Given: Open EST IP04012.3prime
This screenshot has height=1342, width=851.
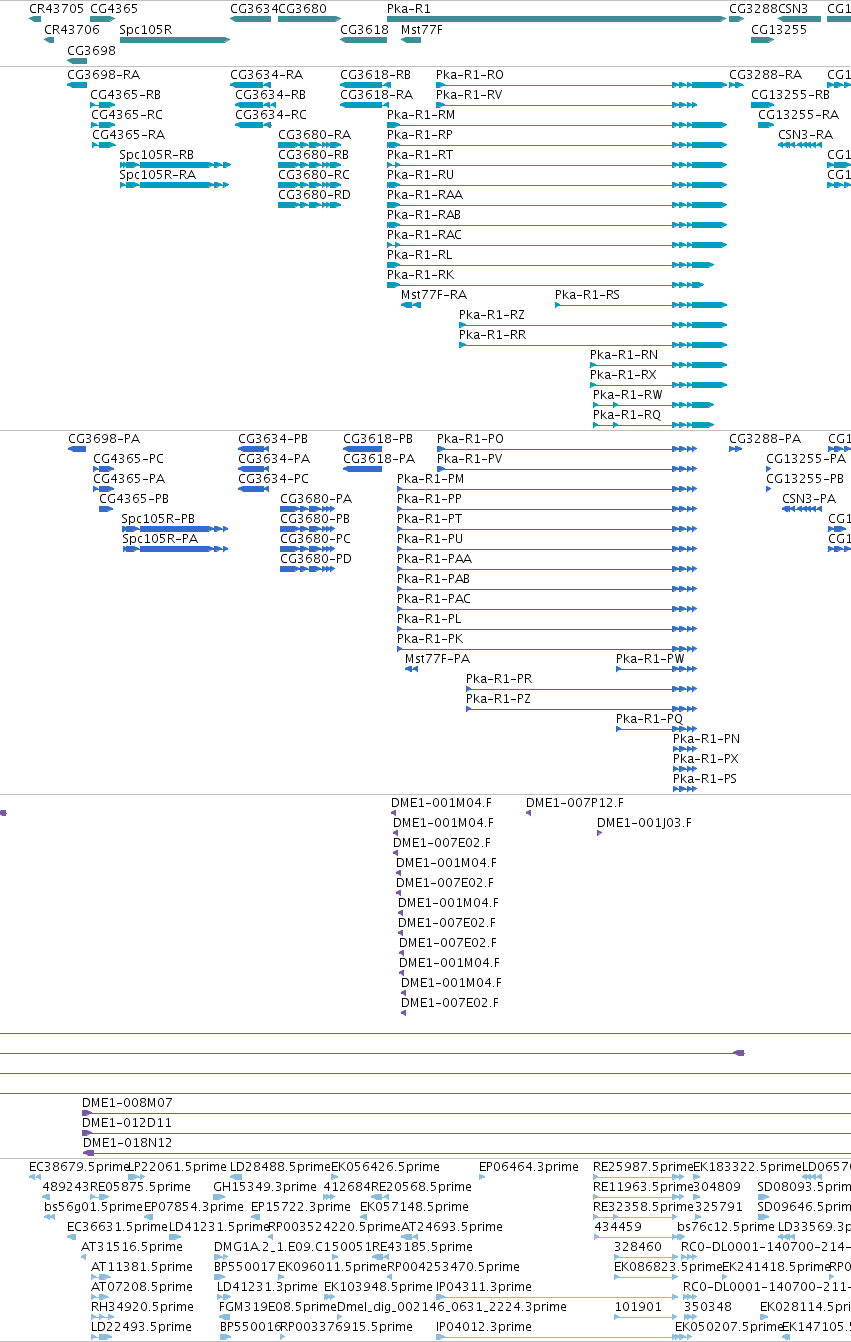Looking at the screenshot, I should pos(484,1326).
